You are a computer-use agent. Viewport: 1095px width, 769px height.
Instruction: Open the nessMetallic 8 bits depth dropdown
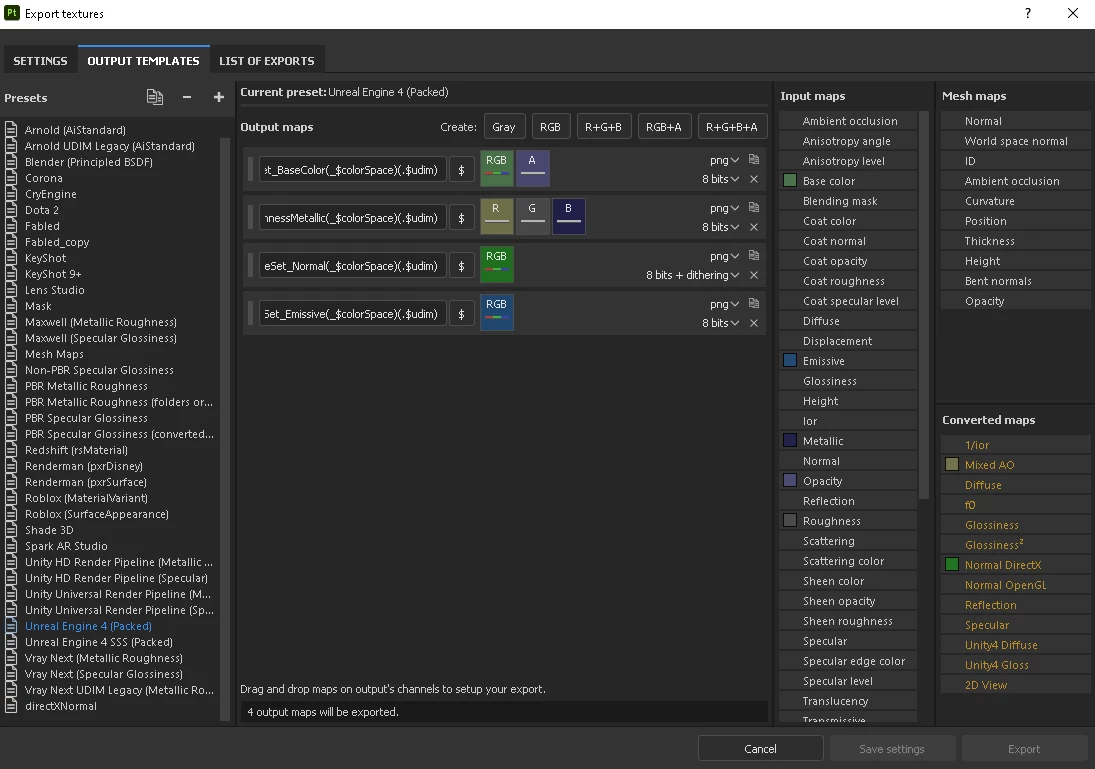click(720, 227)
